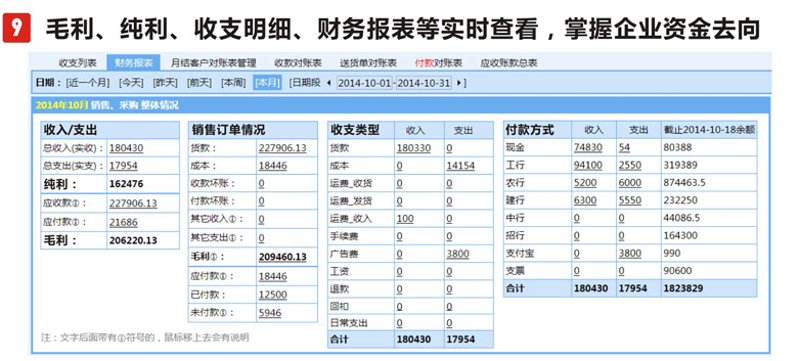This screenshot has height=361, width=800.
Task: Open 工资 income value 0
Action: coord(399,272)
